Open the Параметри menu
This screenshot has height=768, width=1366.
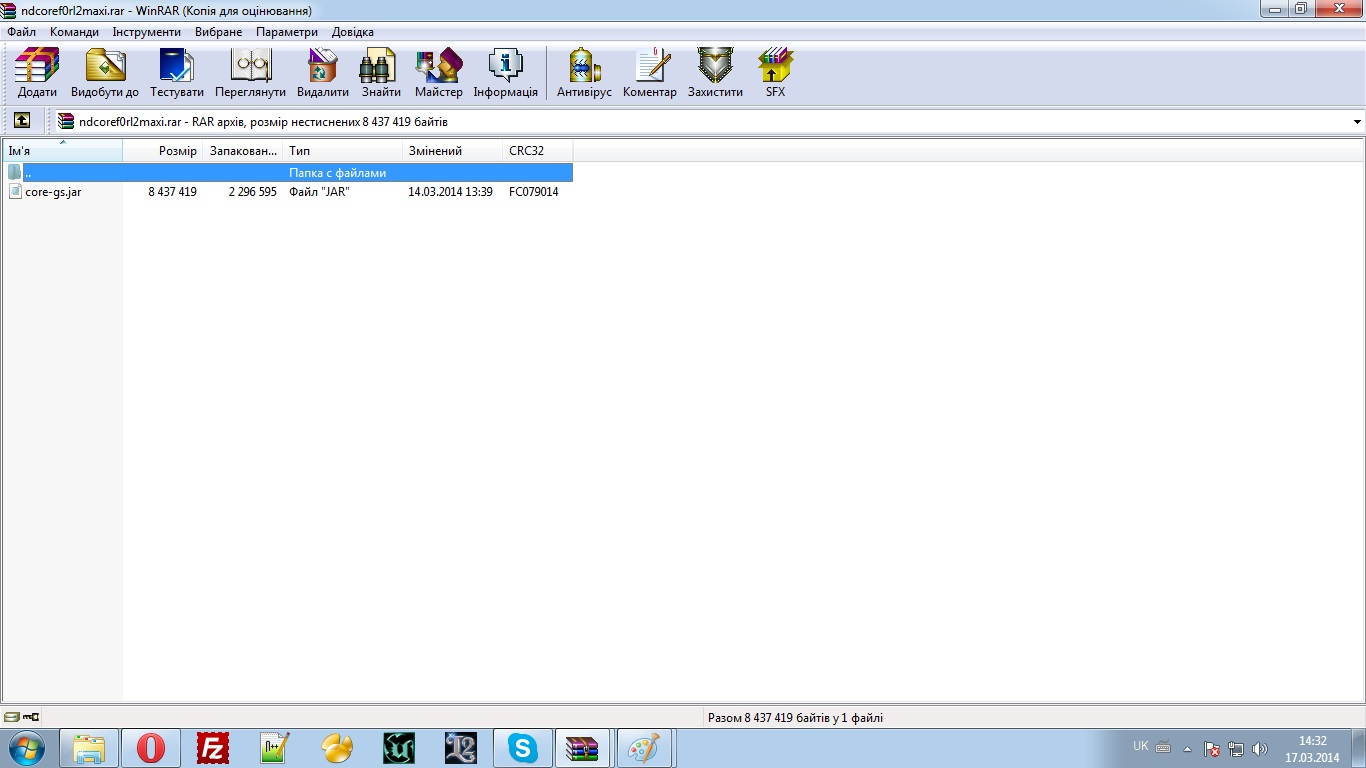287,32
